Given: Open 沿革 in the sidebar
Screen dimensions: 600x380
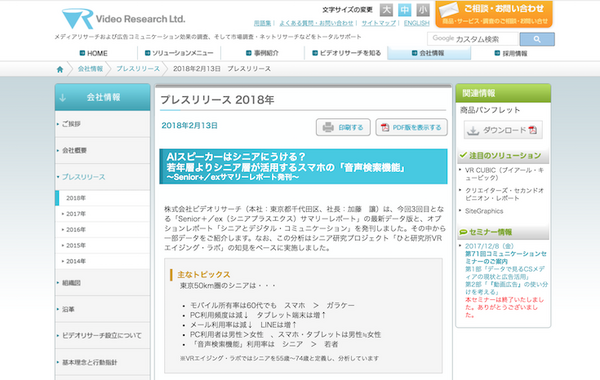Looking at the screenshot, I should (103, 309).
